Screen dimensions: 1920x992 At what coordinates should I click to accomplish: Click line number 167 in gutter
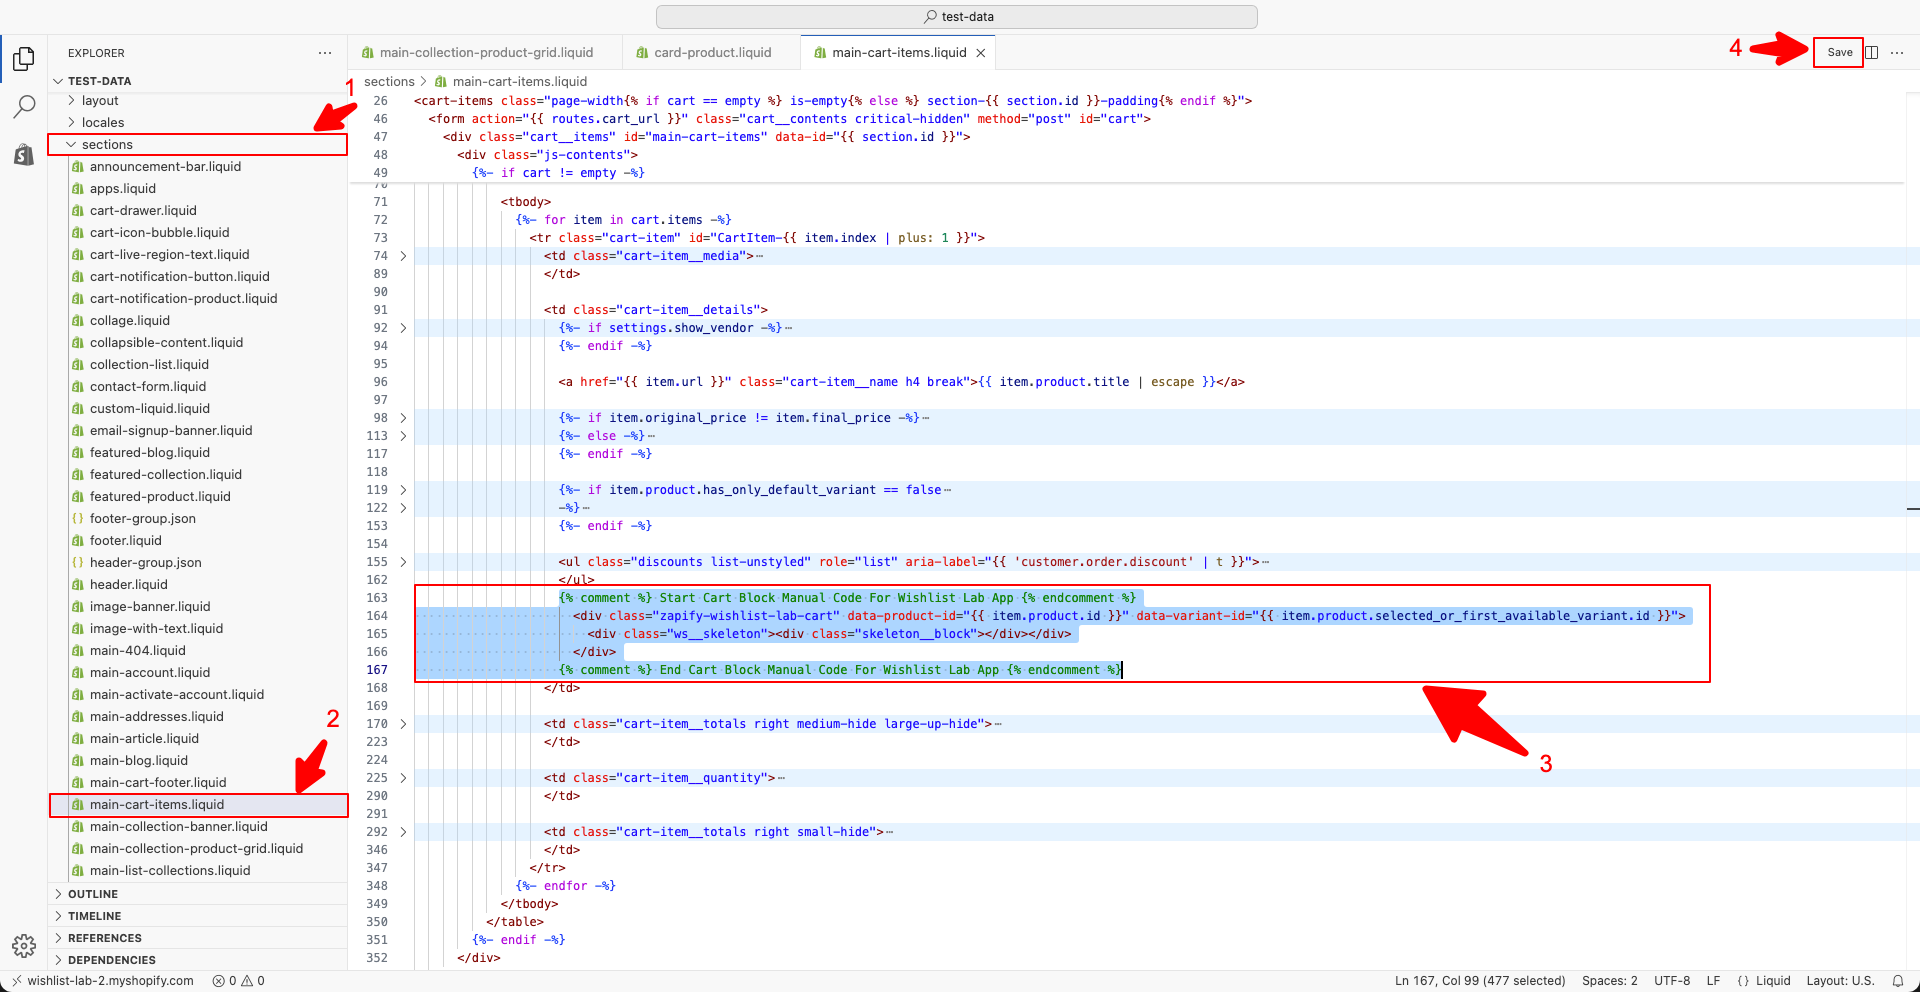click(x=377, y=670)
